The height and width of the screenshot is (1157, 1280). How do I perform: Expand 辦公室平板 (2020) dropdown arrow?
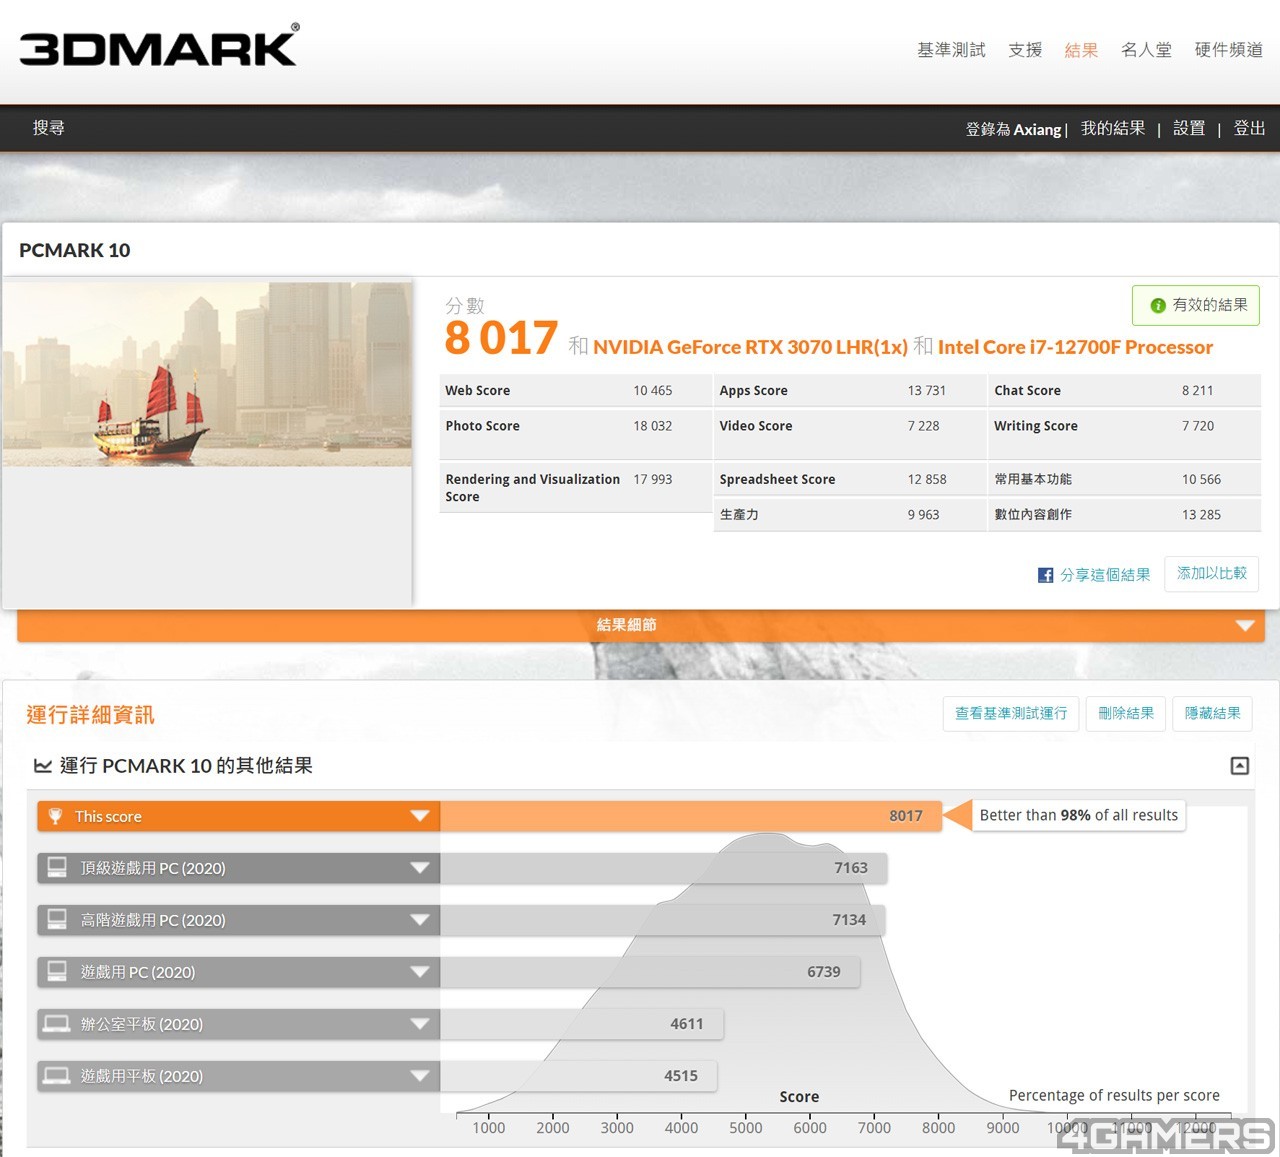point(420,1024)
